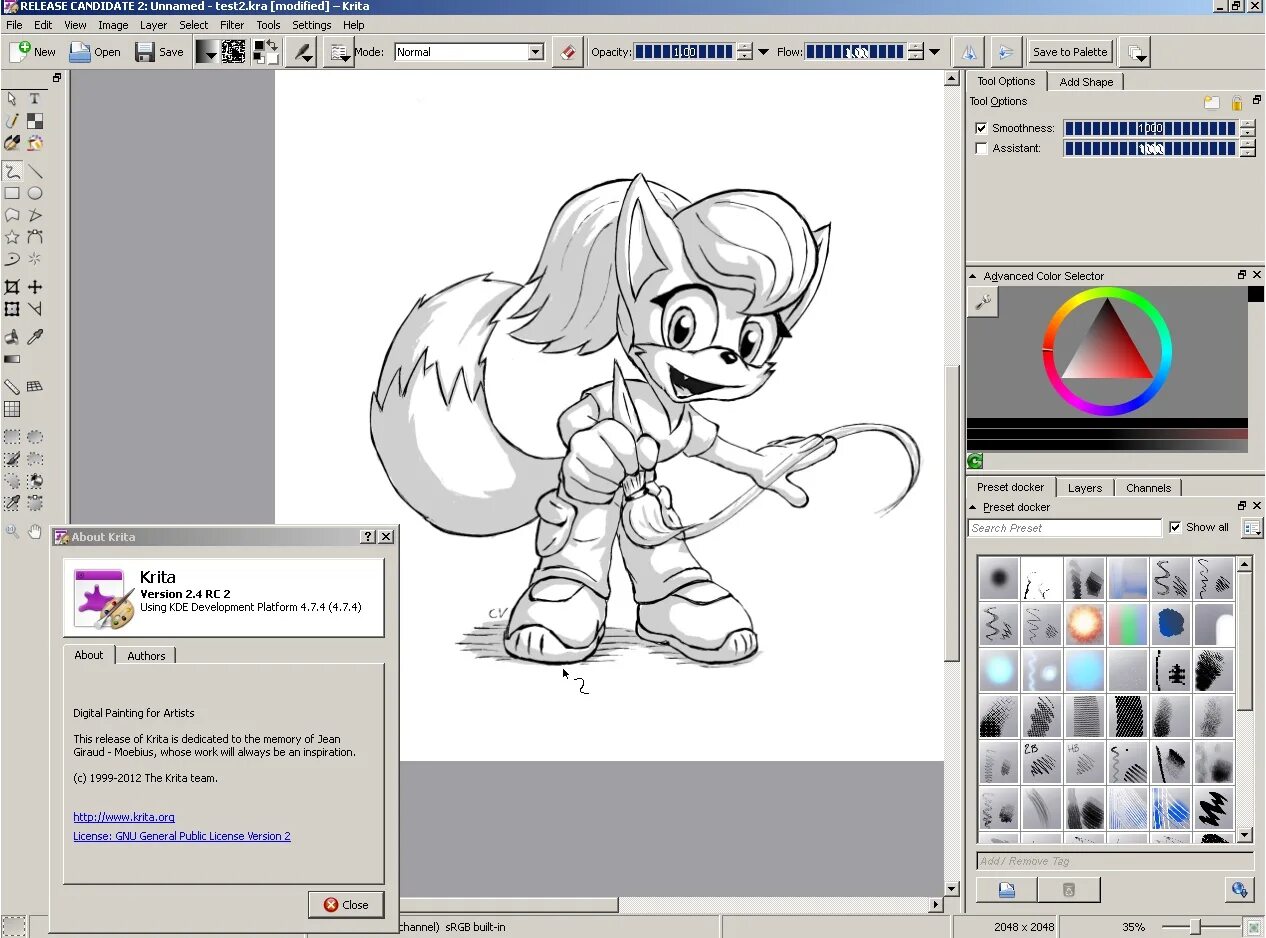Screen dimensions: 1266x938
Task: Close the About Krita dialog
Action: click(x=346, y=905)
